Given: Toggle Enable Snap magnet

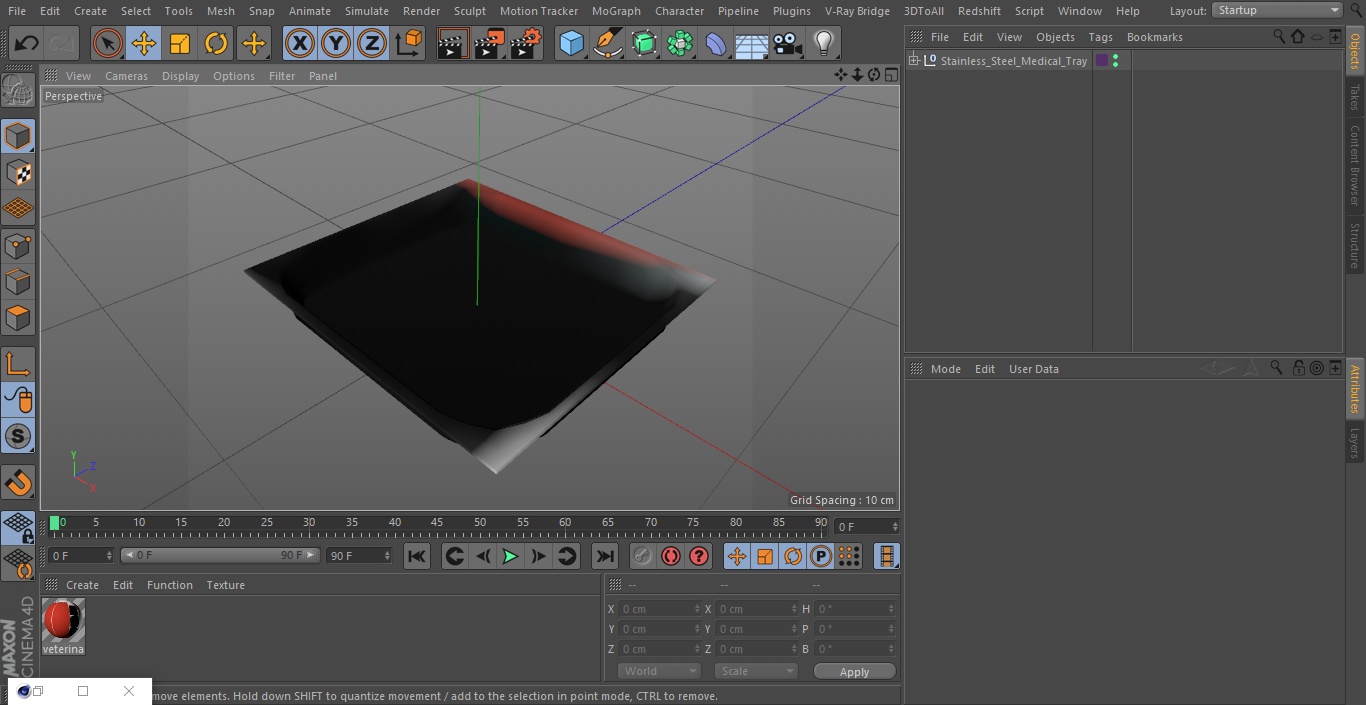Looking at the screenshot, I should [18, 483].
